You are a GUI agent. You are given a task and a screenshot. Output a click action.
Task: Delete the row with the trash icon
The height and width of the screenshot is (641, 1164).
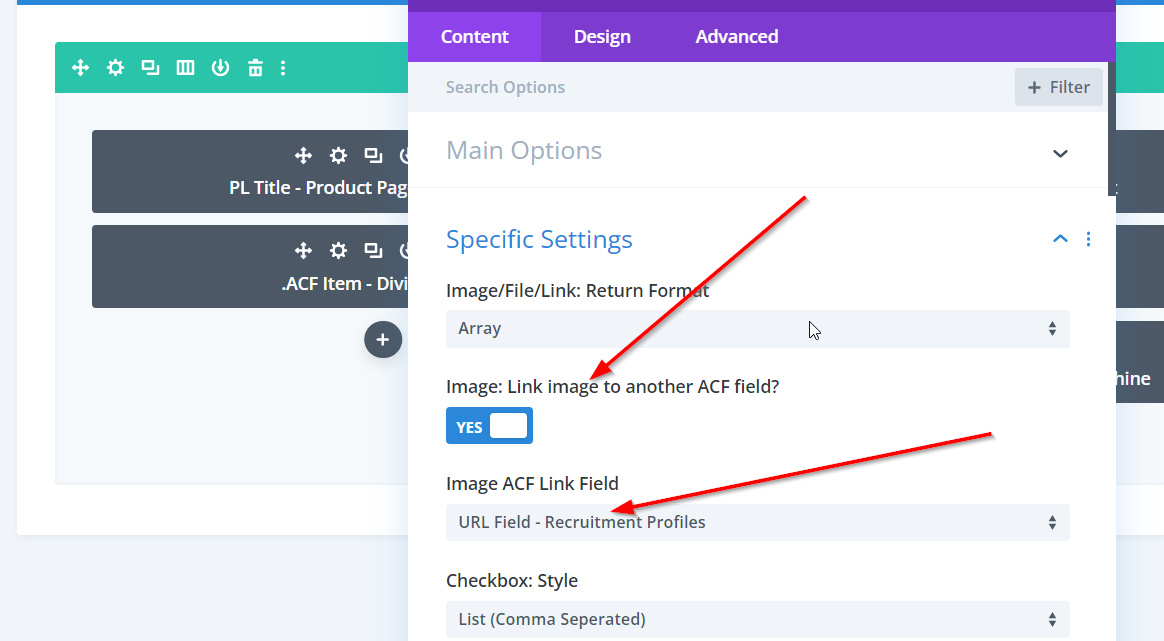(x=255, y=68)
